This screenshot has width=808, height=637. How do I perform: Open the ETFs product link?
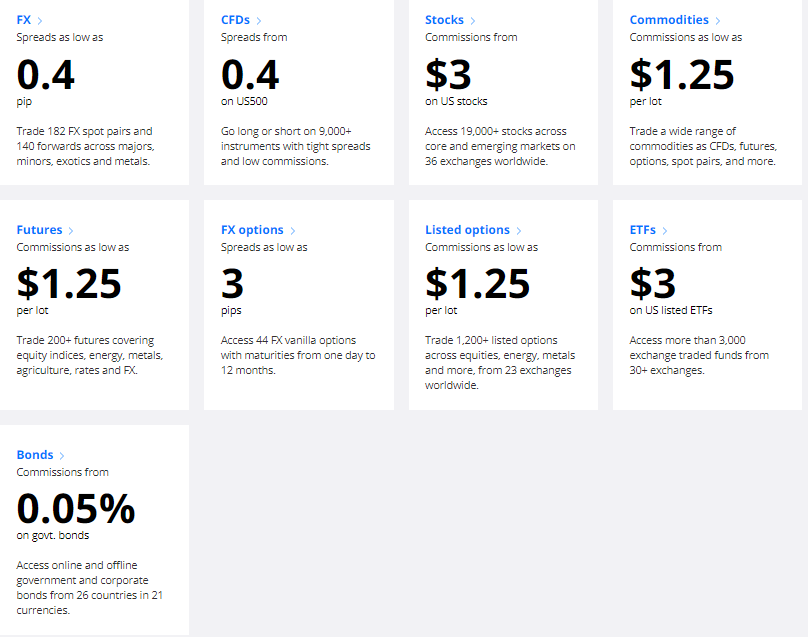[x=643, y=230]
